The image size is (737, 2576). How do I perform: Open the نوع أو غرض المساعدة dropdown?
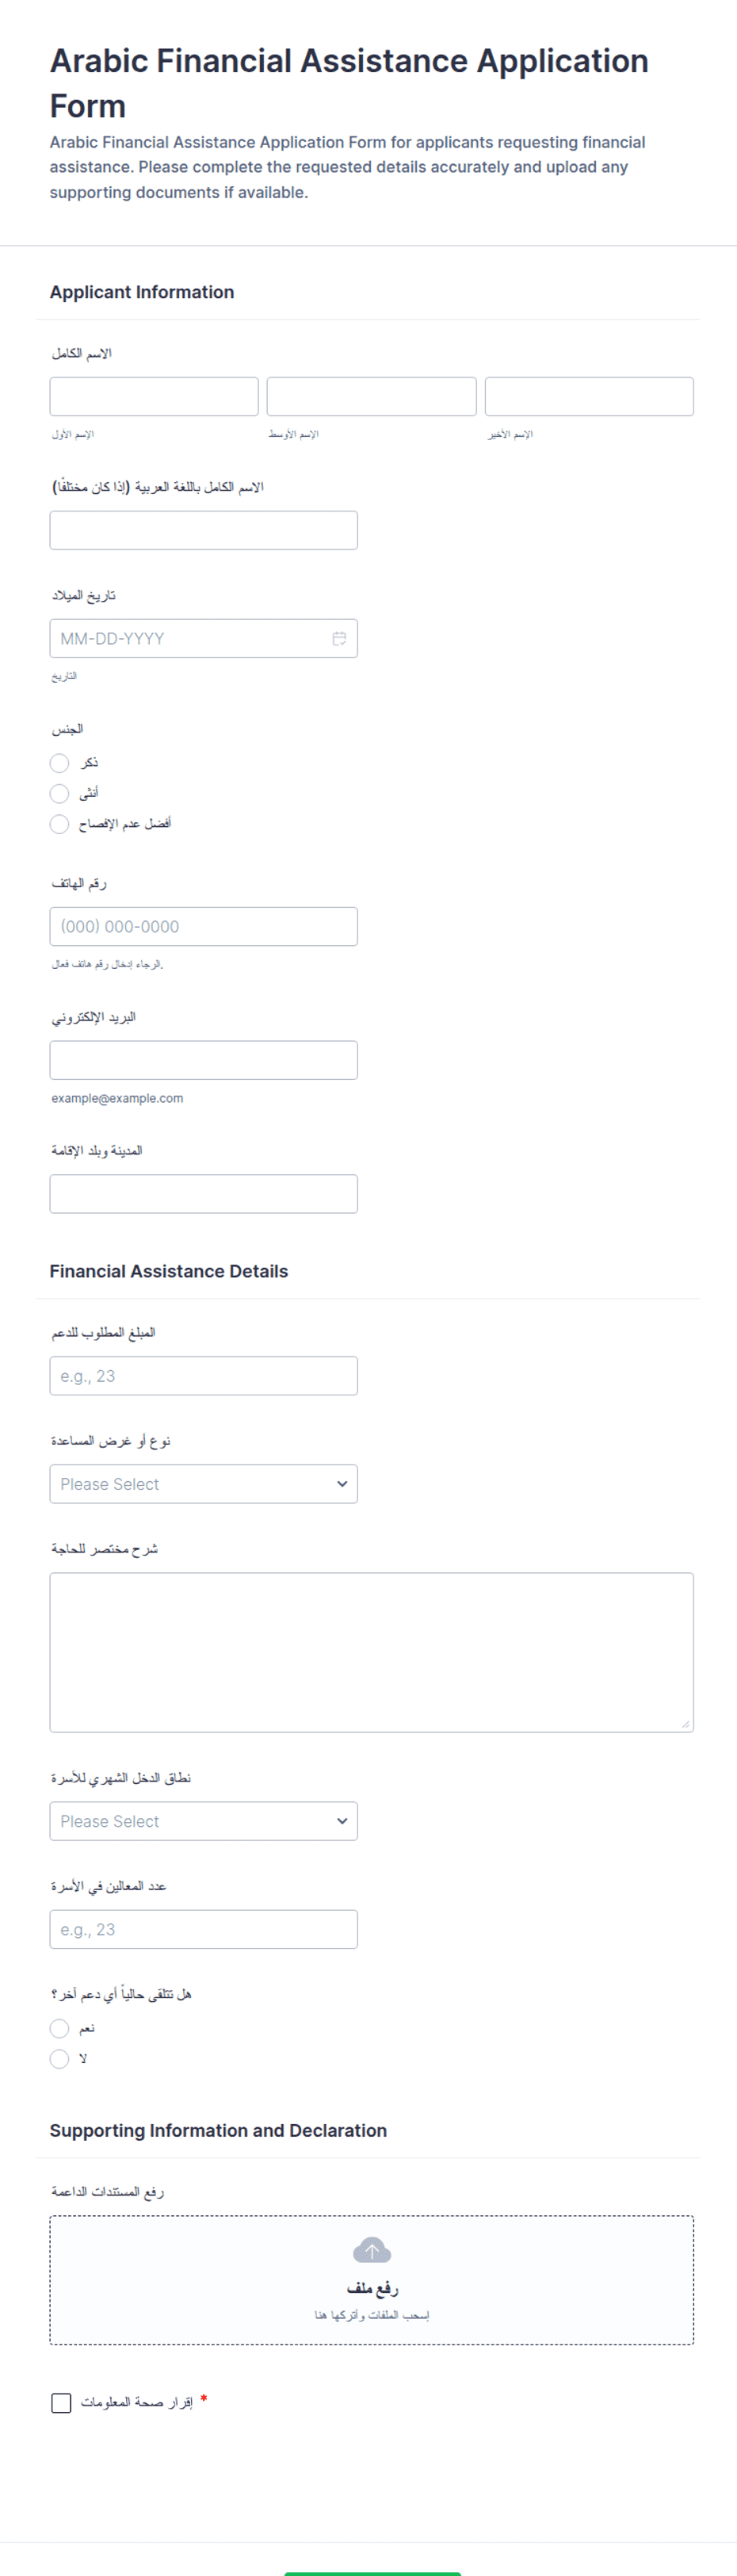click(204, 1484)
